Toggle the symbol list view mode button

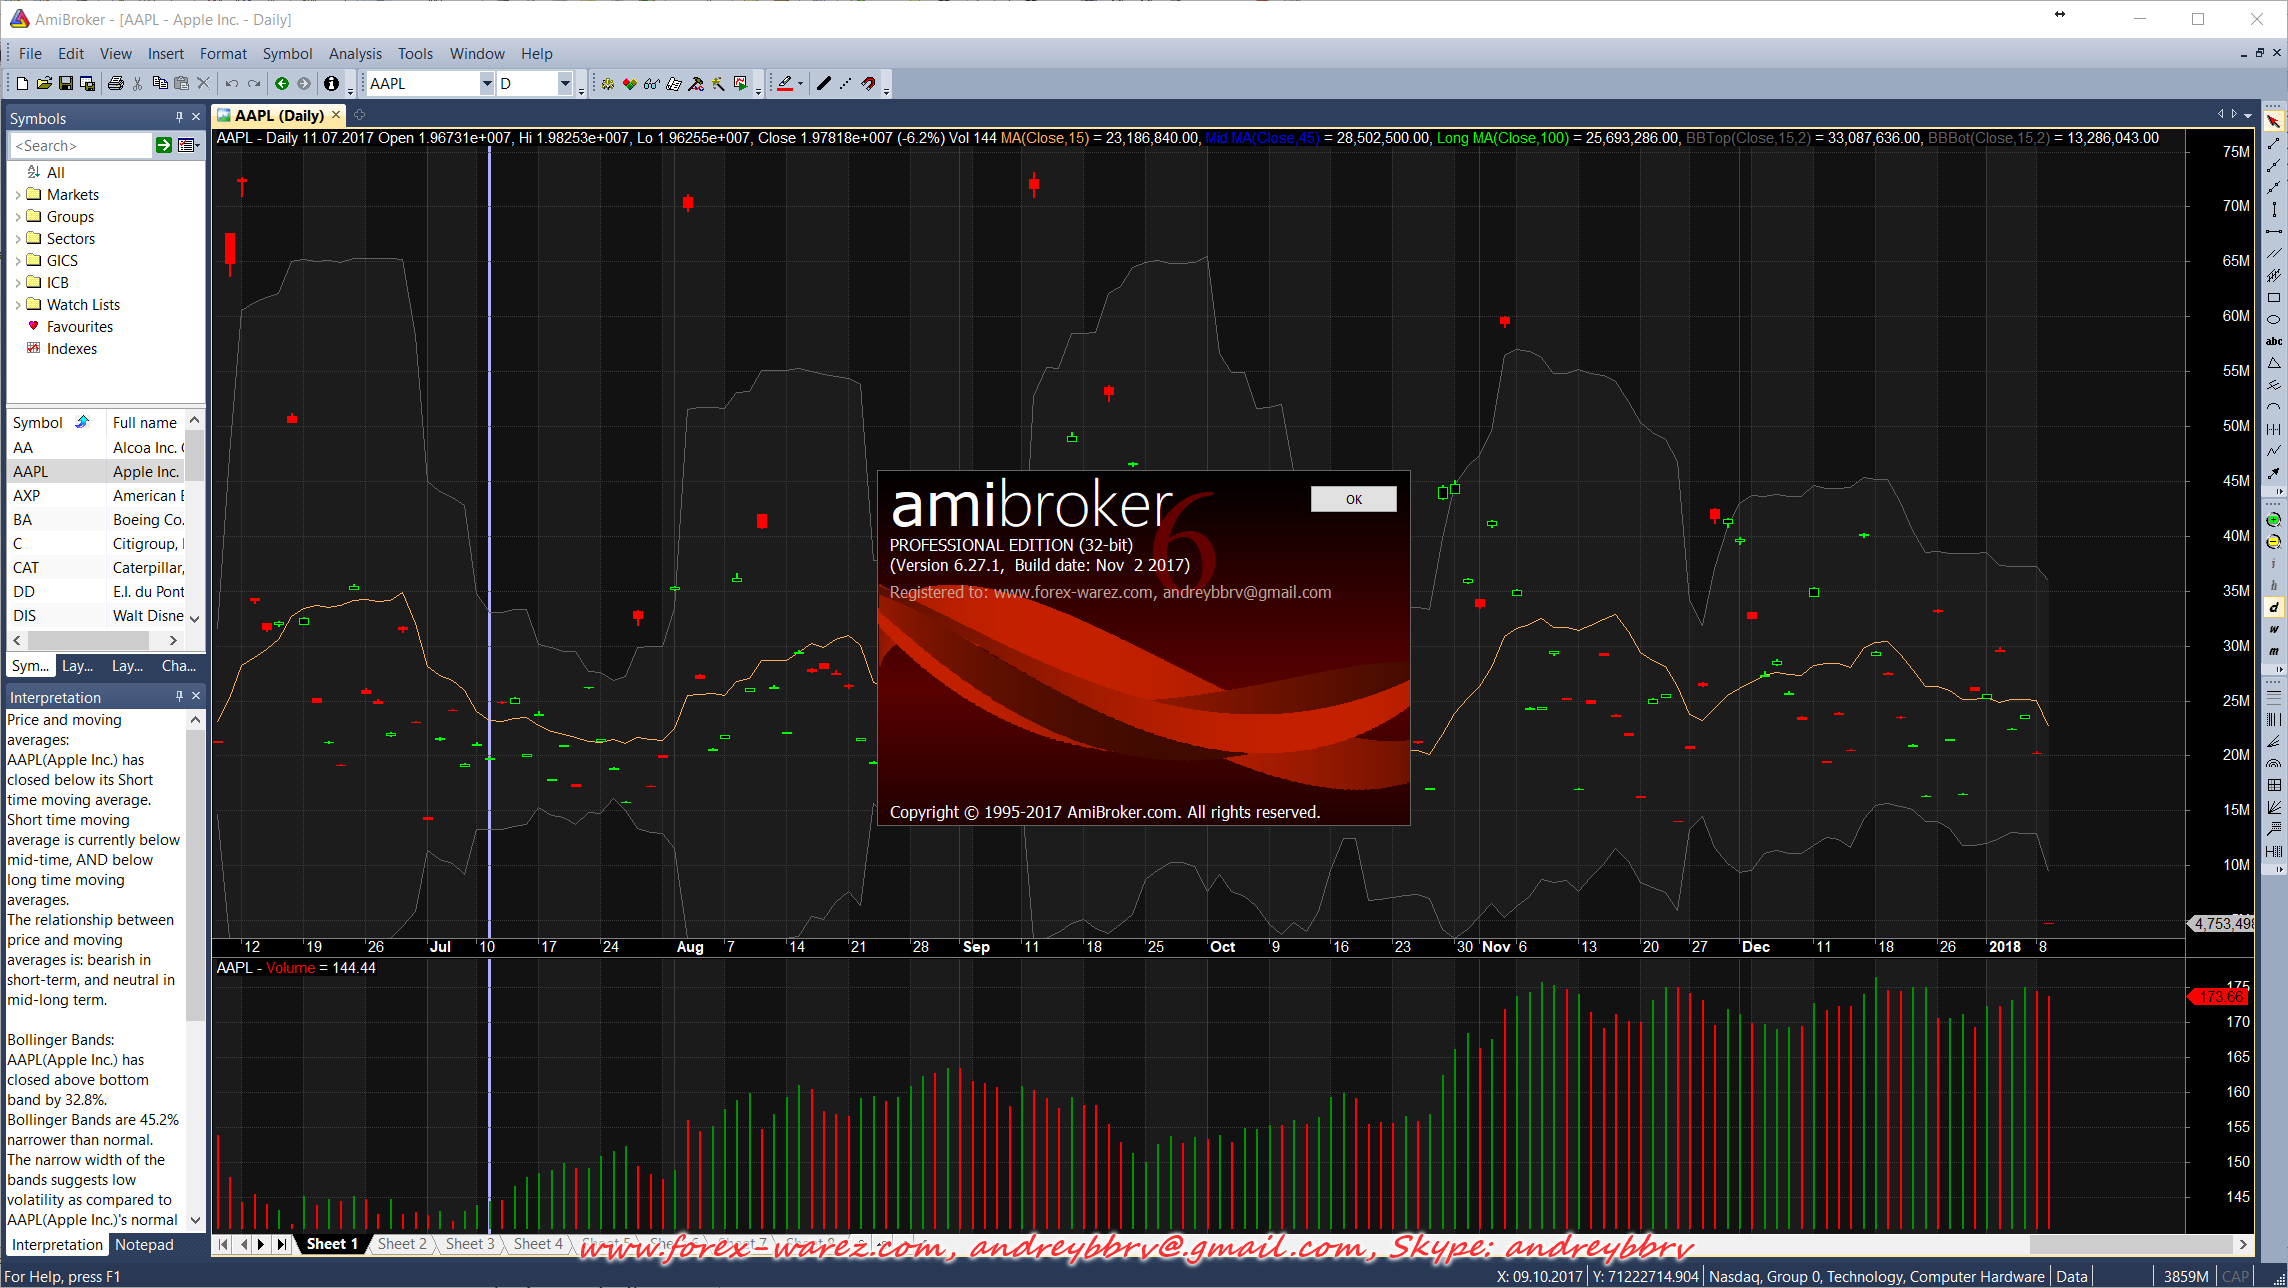point(187,146)
